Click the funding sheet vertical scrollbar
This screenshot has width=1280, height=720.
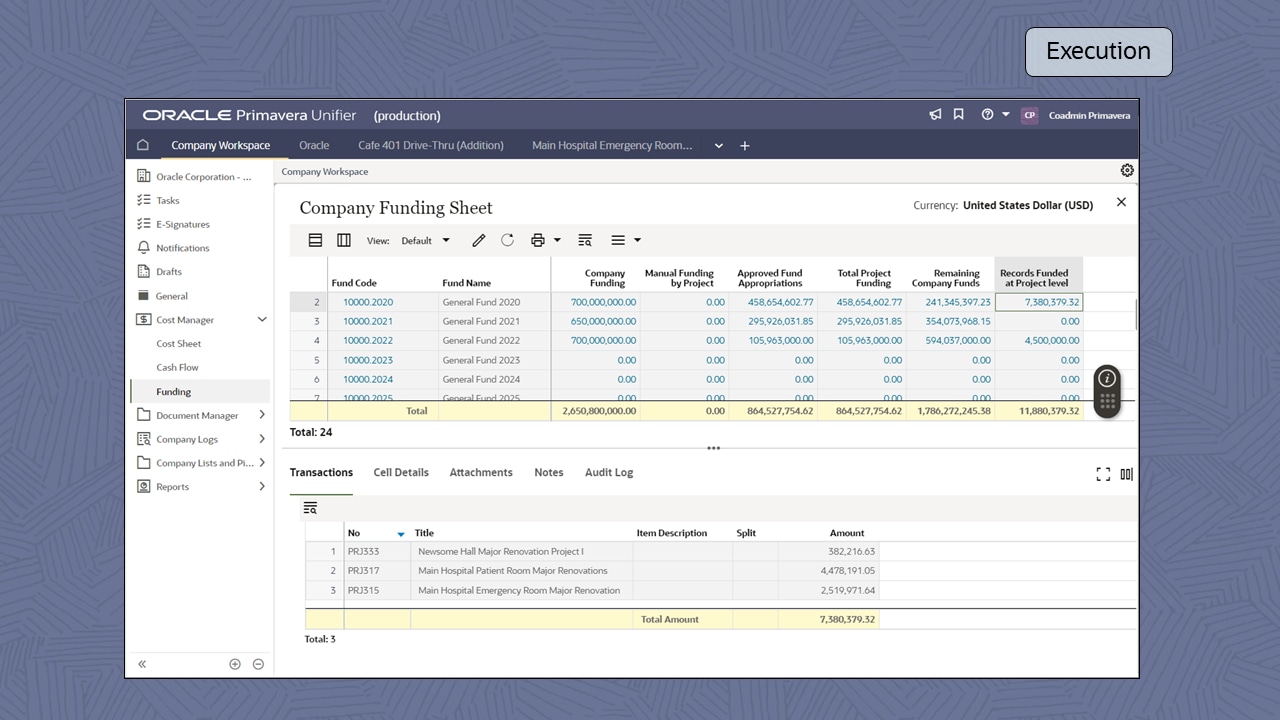point(1136,315)
